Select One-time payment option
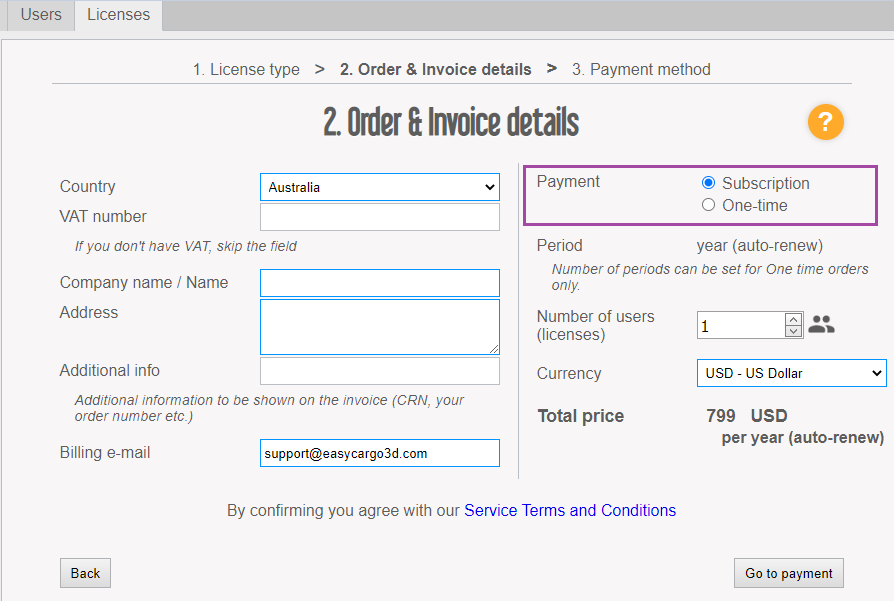 pos(708,204)
